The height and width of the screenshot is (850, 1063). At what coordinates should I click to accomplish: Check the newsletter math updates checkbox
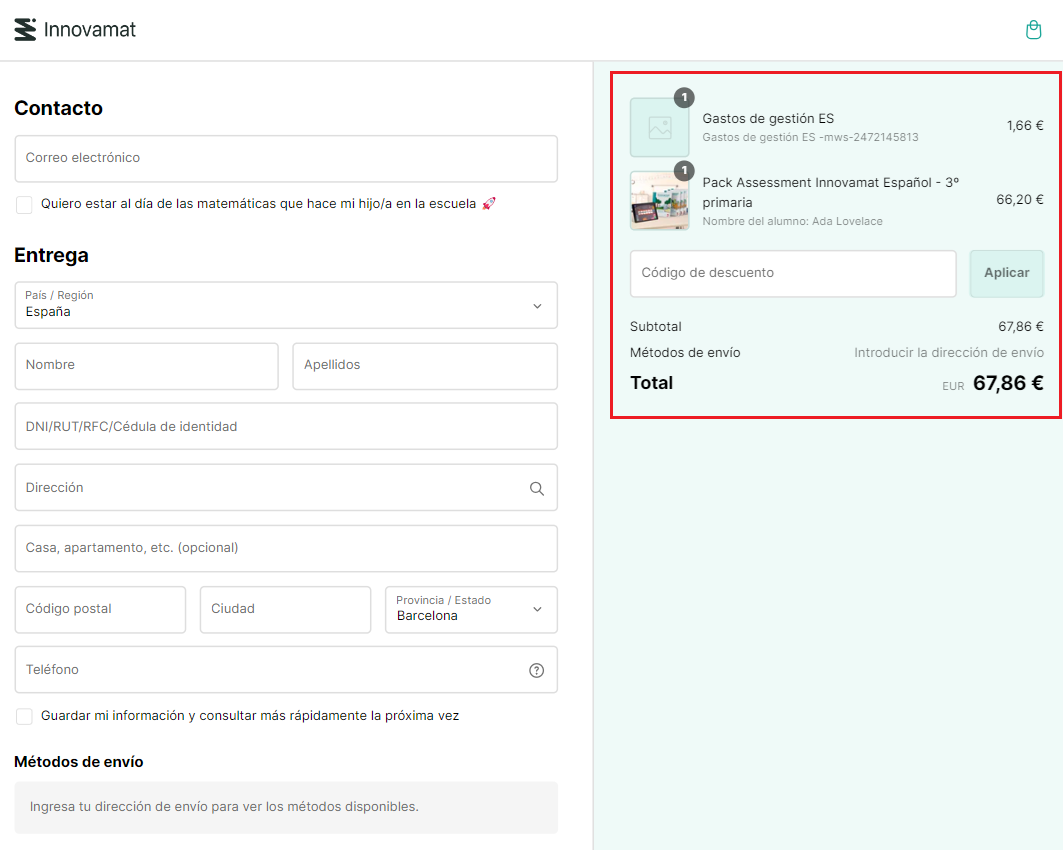pos(24,205)
